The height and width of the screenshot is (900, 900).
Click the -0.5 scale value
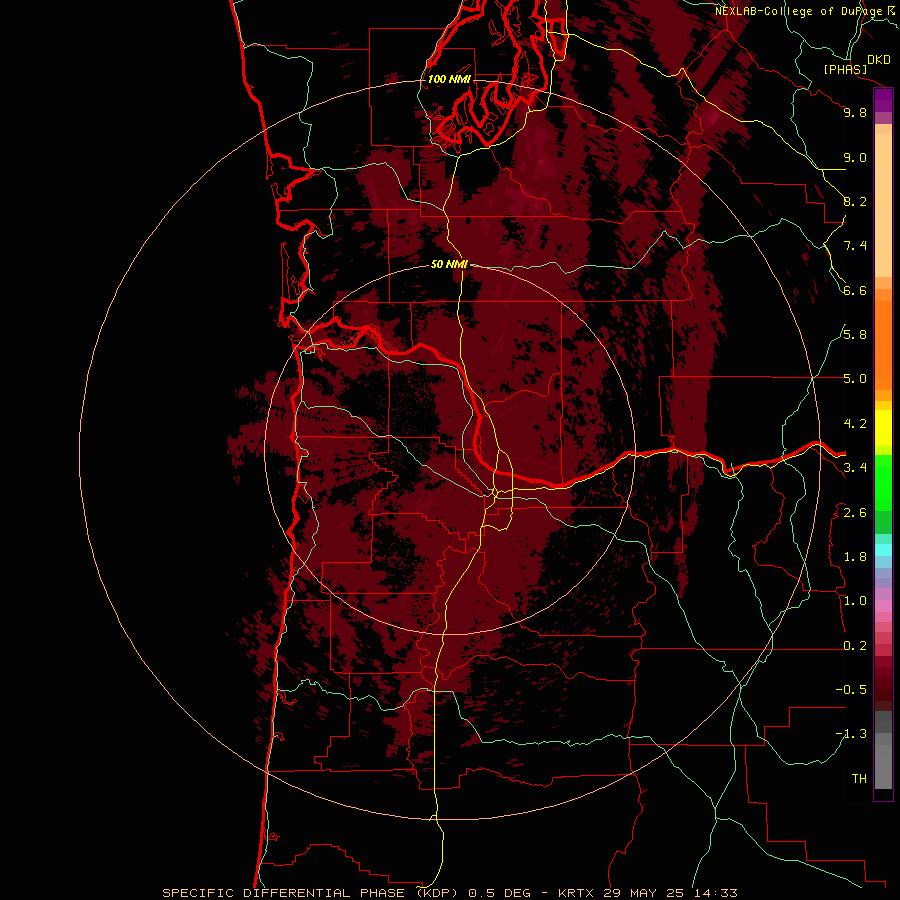click(851, 690)
